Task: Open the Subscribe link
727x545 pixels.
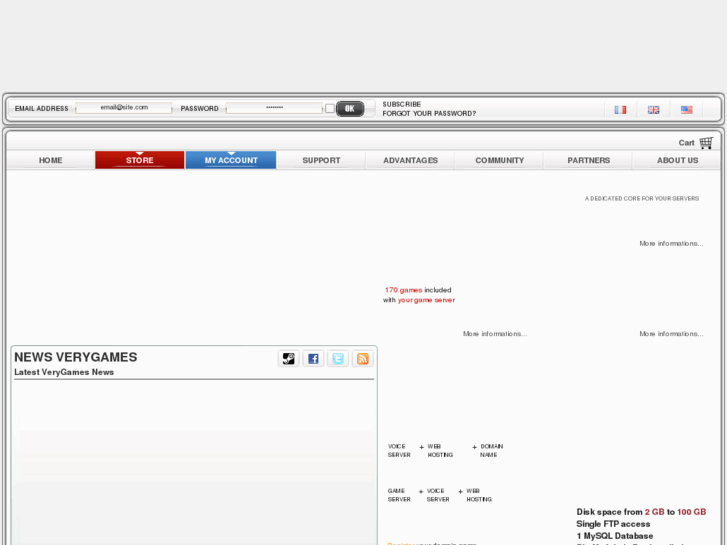Action: pyautogui.click(x=402, y=104)
